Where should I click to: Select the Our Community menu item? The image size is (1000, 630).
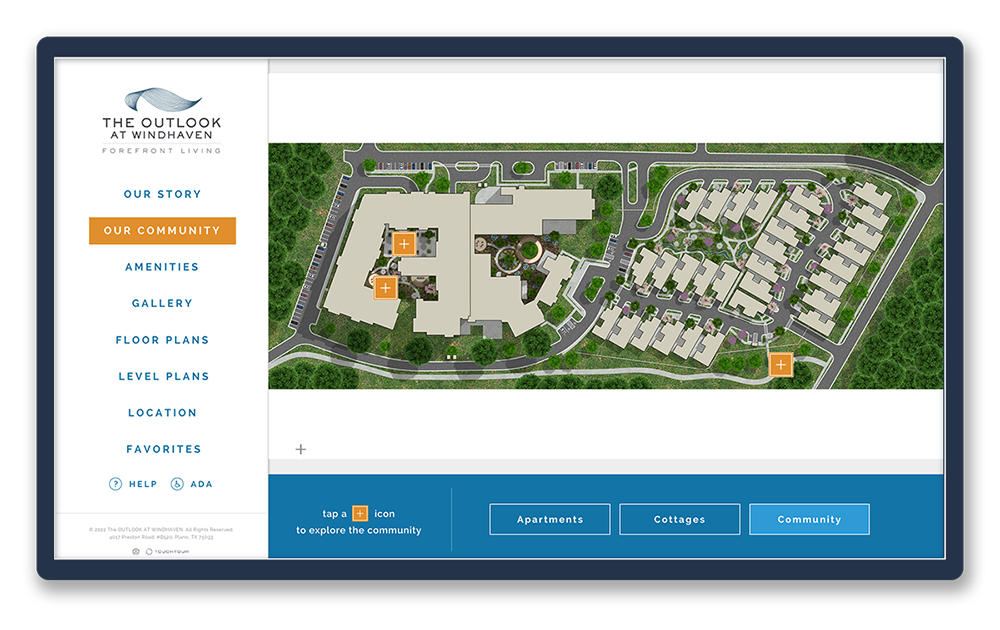point(162,231)
